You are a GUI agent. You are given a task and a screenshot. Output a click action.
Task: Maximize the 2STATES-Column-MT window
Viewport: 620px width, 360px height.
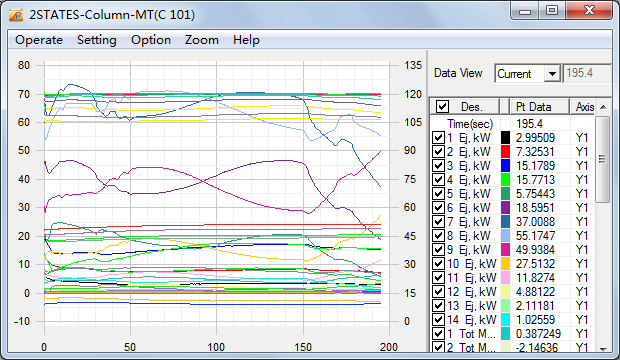click(552, 11)
